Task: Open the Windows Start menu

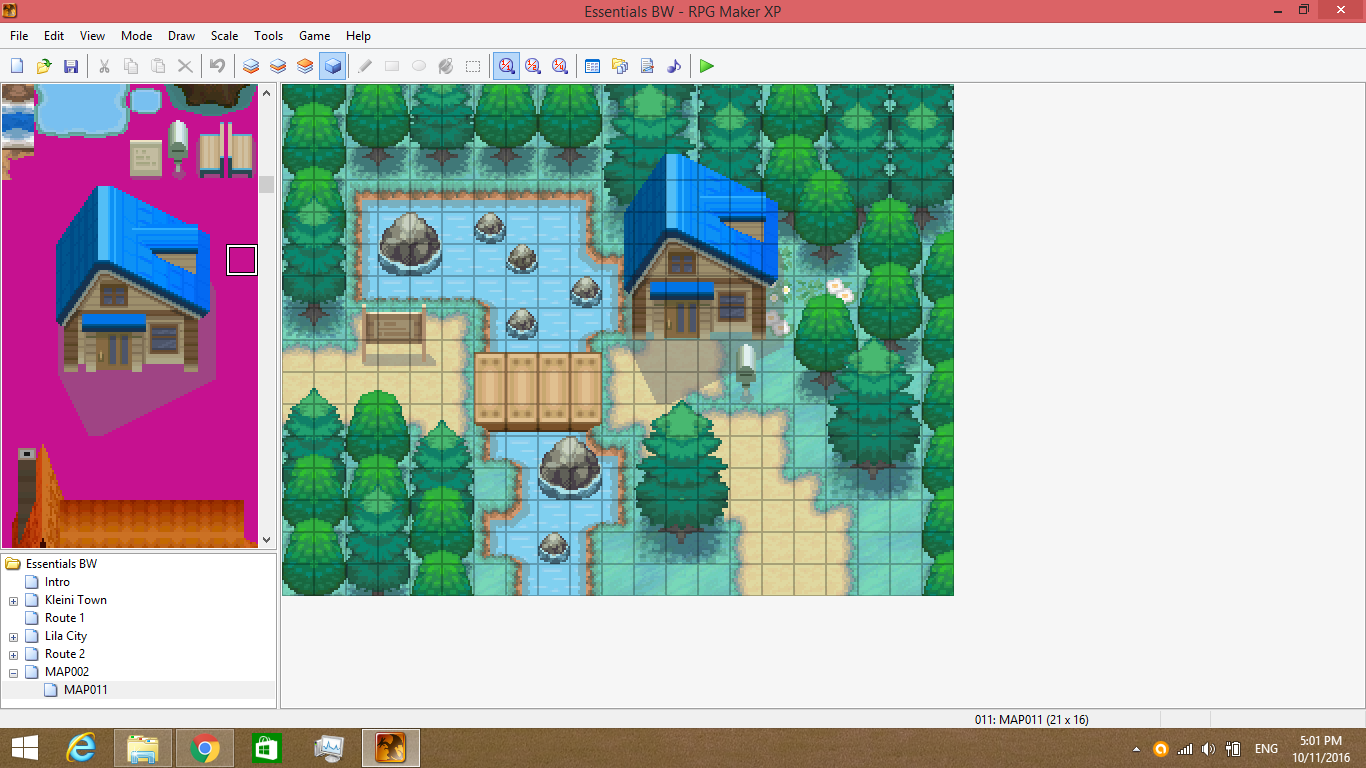Action: tap(24, 748)
